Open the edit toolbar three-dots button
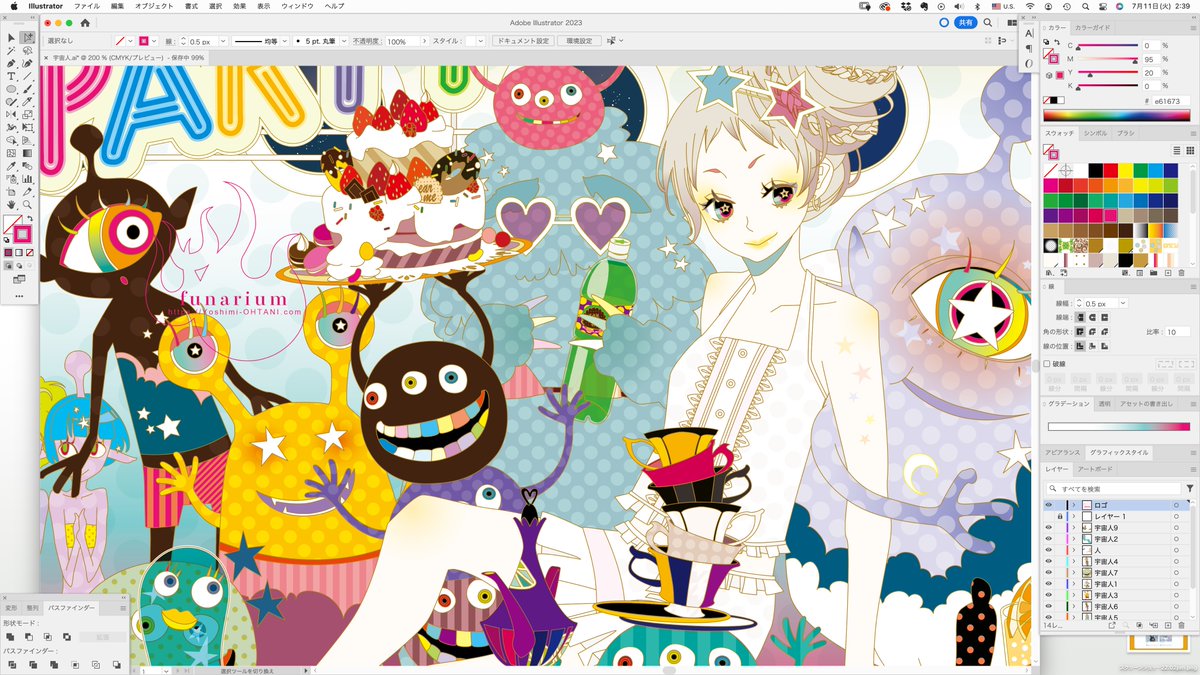 [x=19, y=296]
